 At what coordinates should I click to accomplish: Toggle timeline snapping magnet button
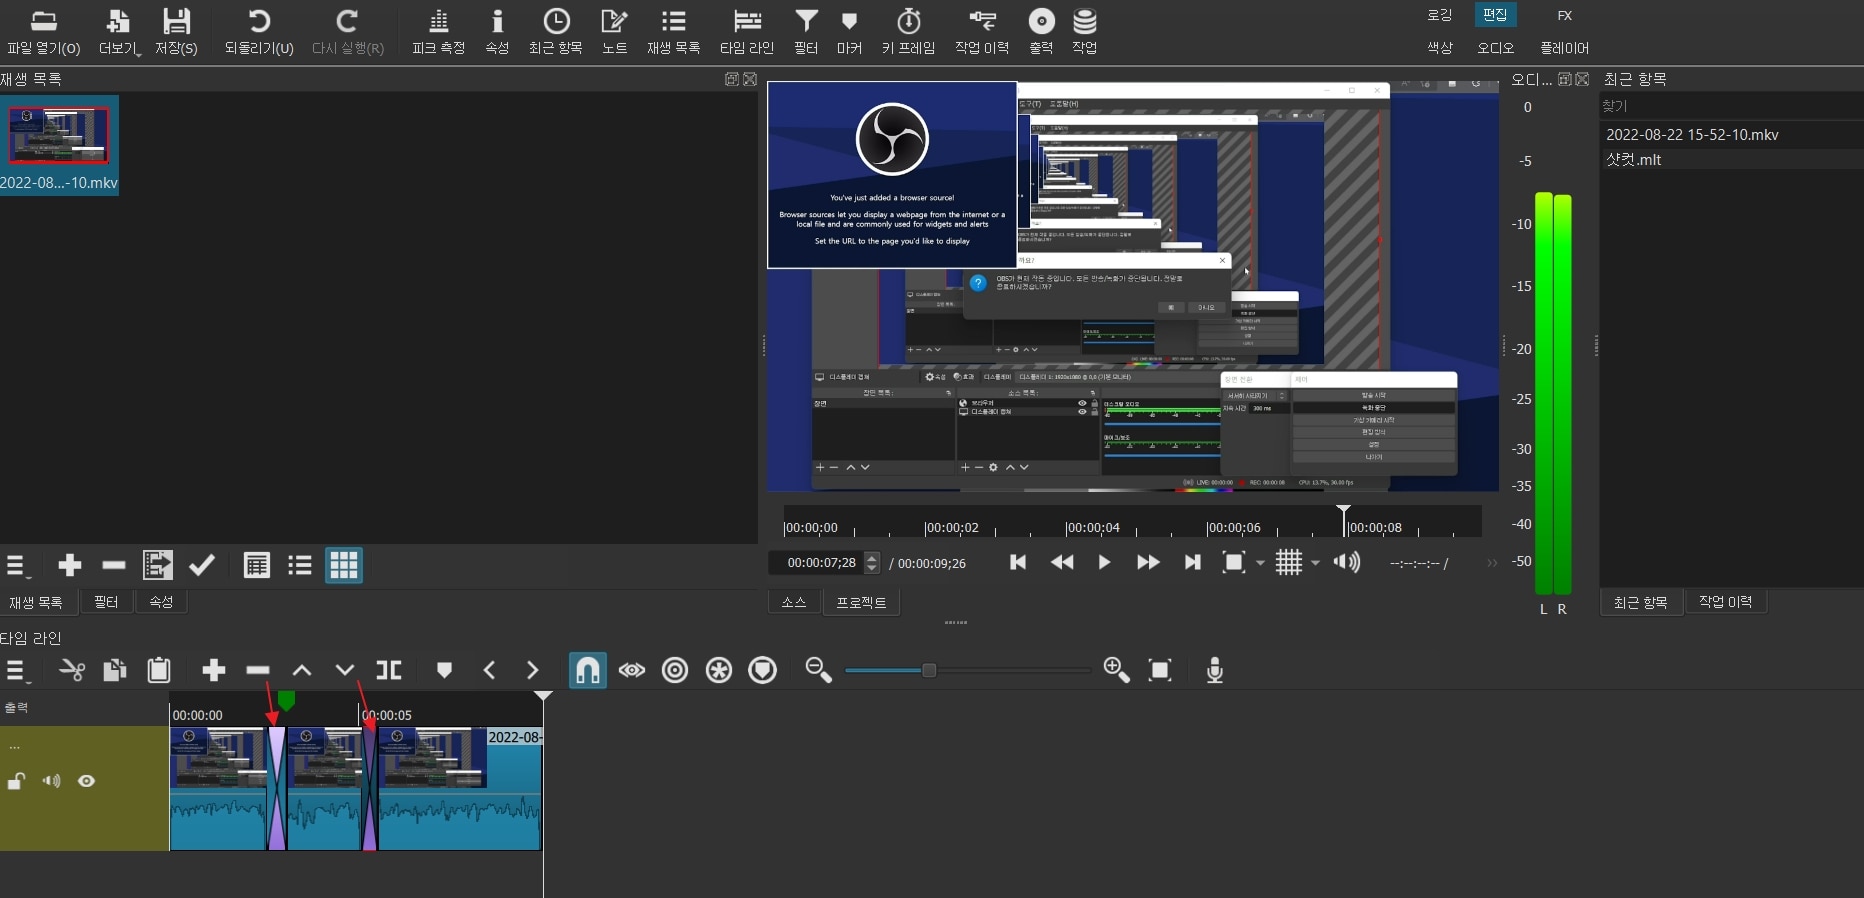588,670
